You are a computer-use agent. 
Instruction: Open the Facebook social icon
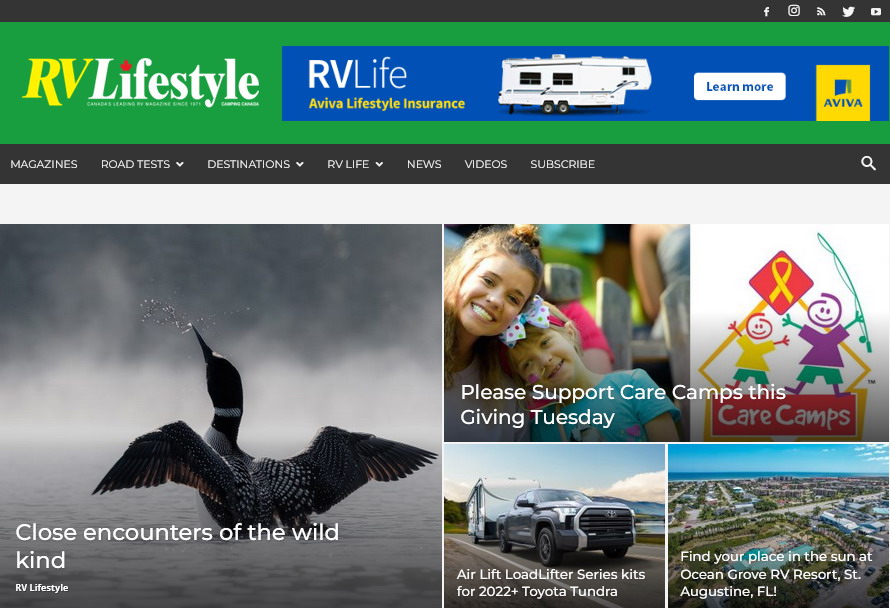(x=766, y=11)
